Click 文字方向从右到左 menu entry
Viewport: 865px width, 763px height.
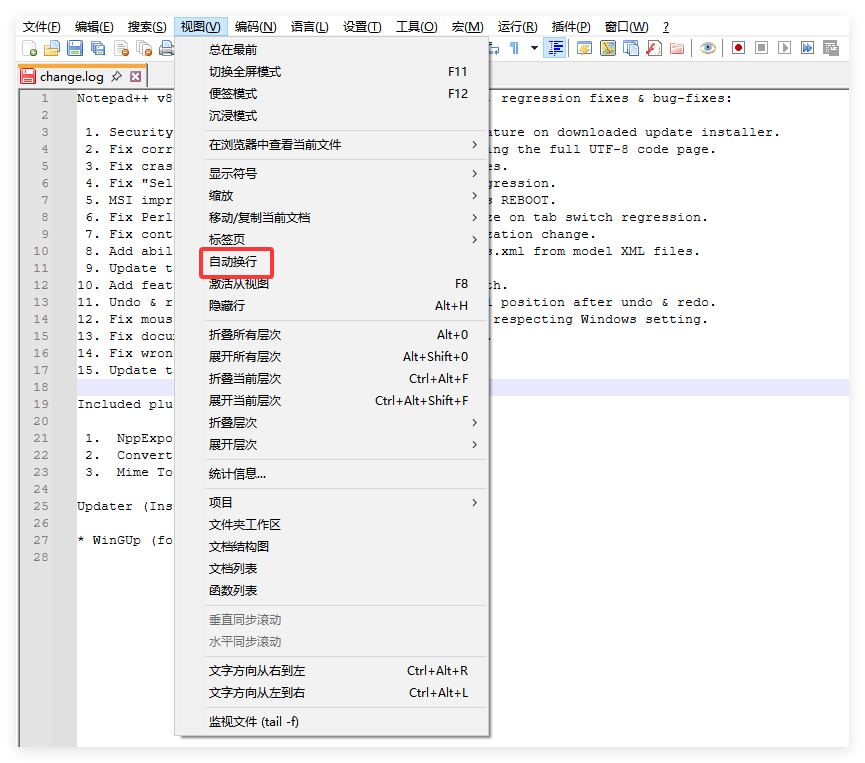click(x=332, y=671)
